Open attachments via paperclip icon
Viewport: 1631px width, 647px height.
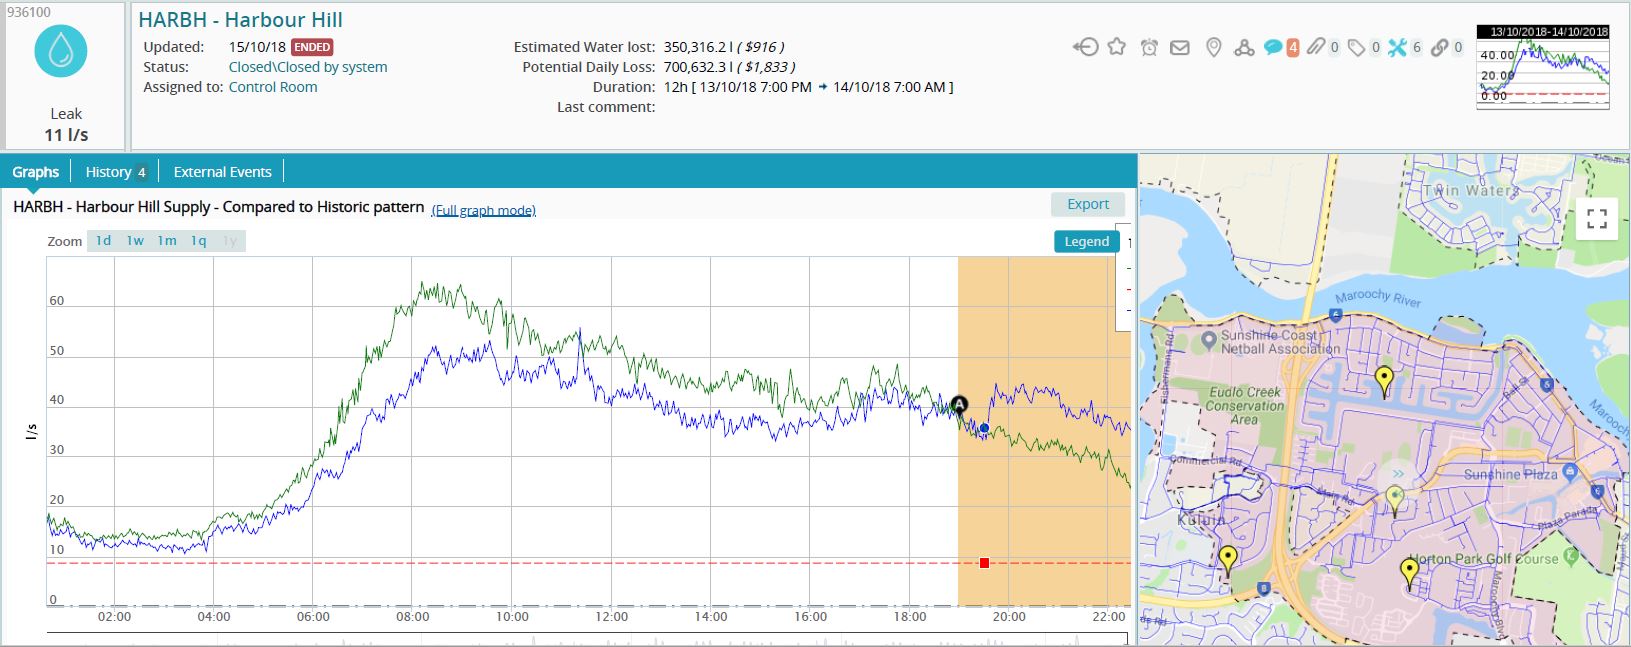click(x=1316, y=47)
